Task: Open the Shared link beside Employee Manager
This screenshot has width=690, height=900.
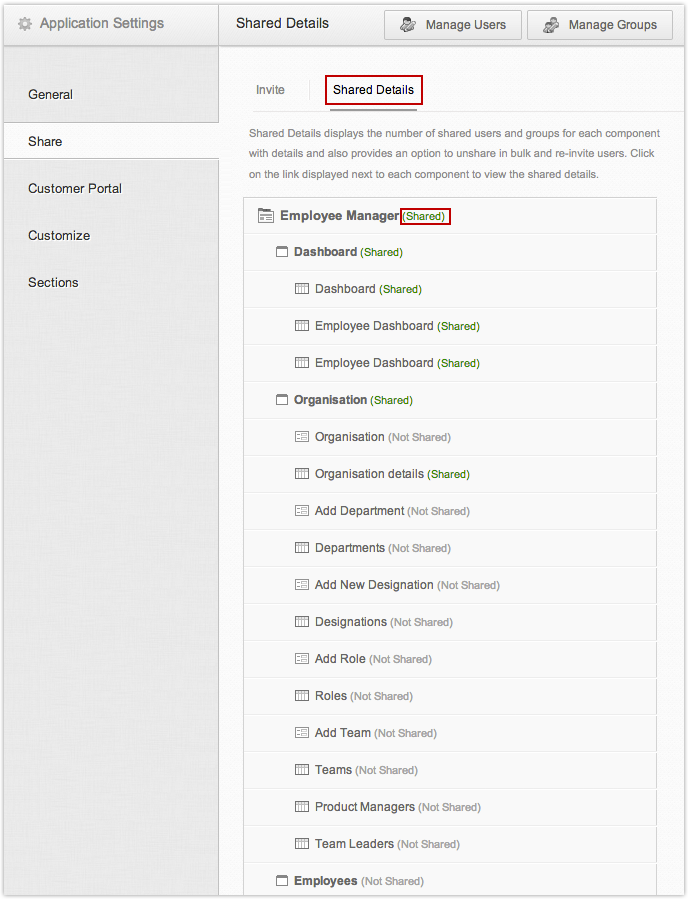Action: 425,217
